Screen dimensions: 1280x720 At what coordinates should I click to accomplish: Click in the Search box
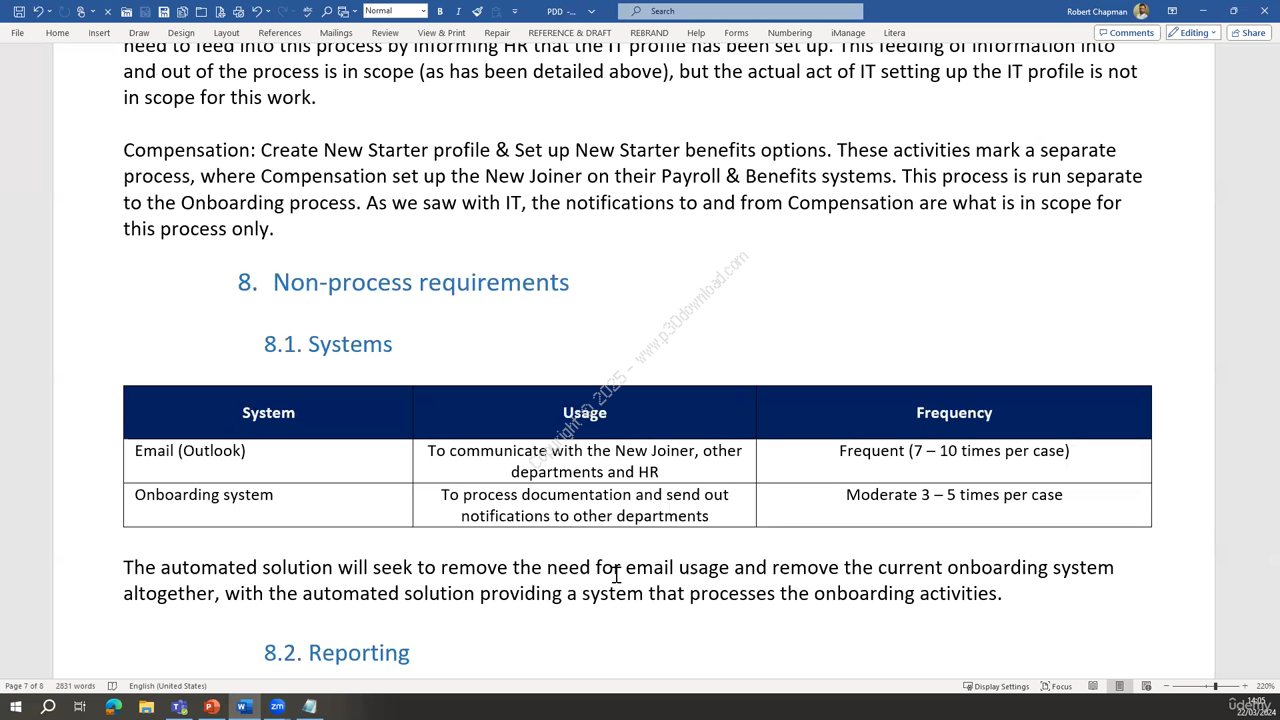(740, 11)
